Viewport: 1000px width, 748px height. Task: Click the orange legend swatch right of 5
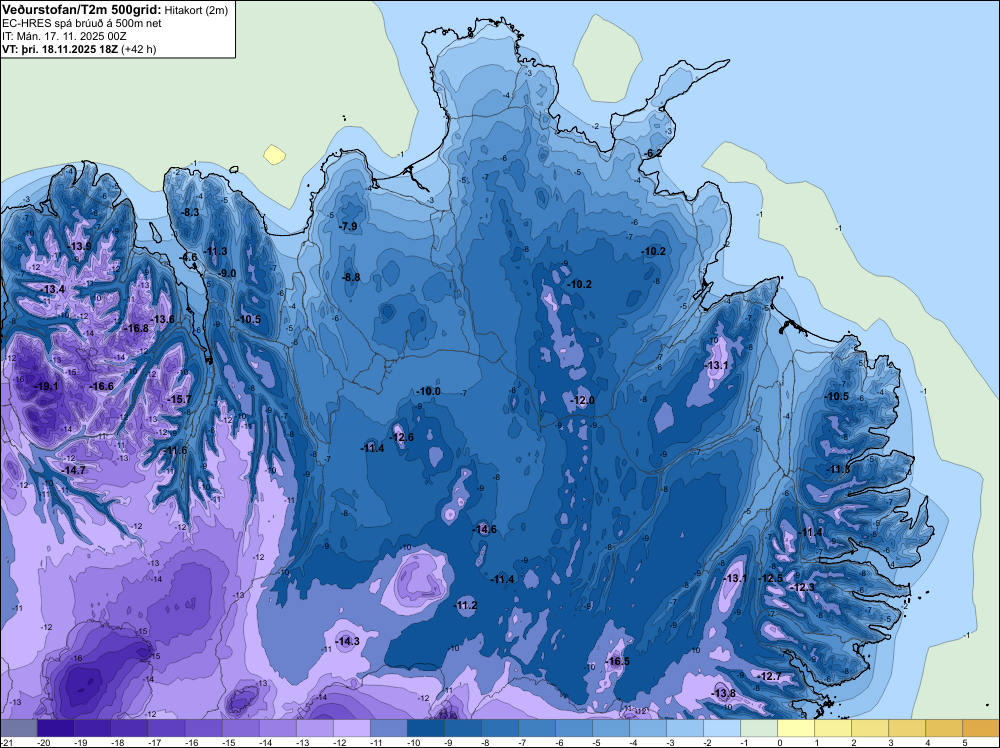(981, 728)
